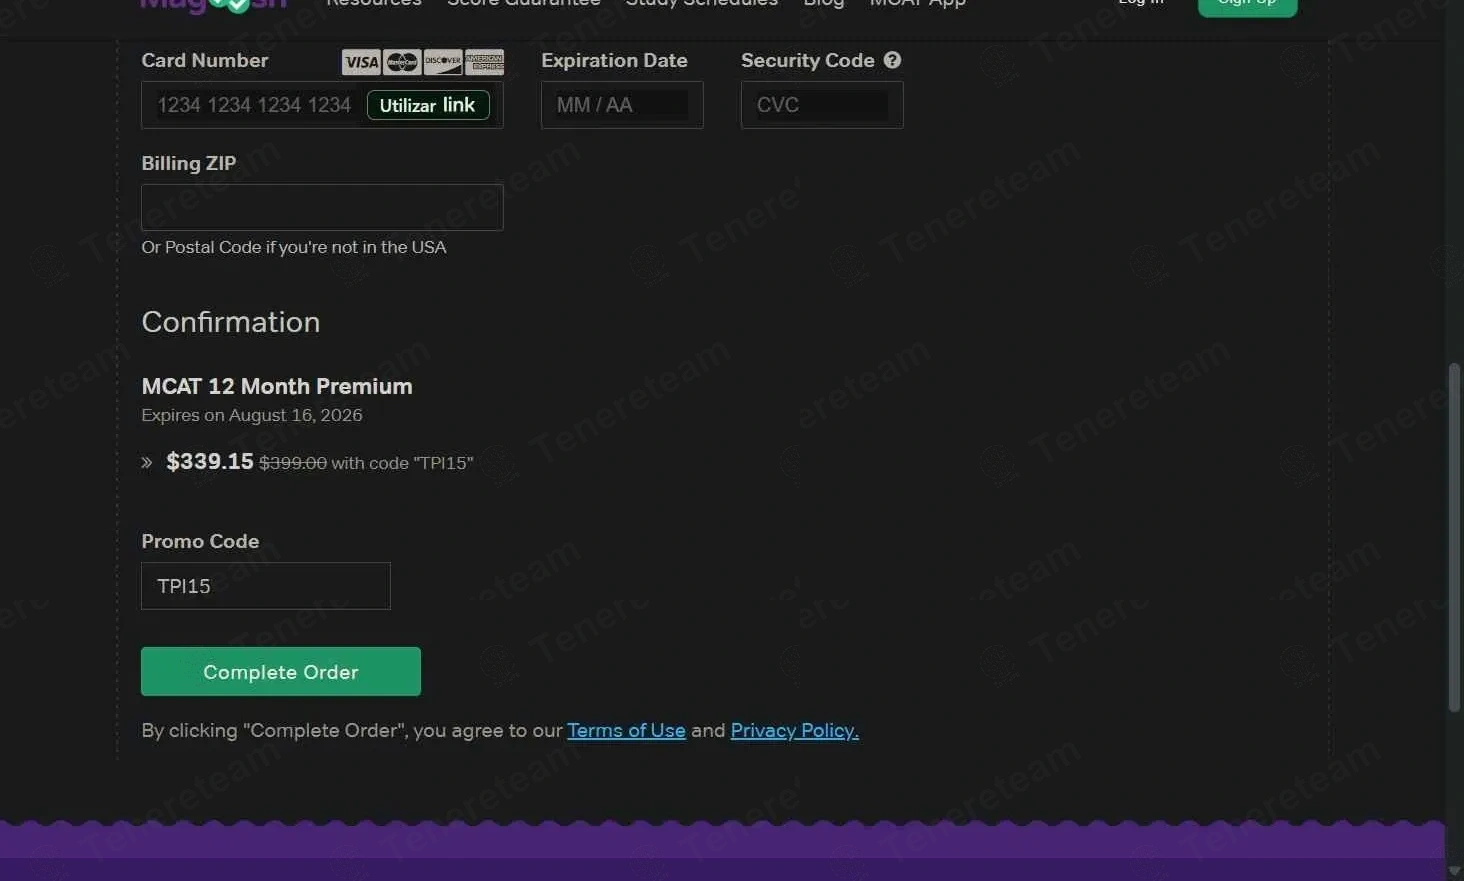1464x881 pixels.
Task: Click the "Promo Code" label
Action: (x=200, y=541)
